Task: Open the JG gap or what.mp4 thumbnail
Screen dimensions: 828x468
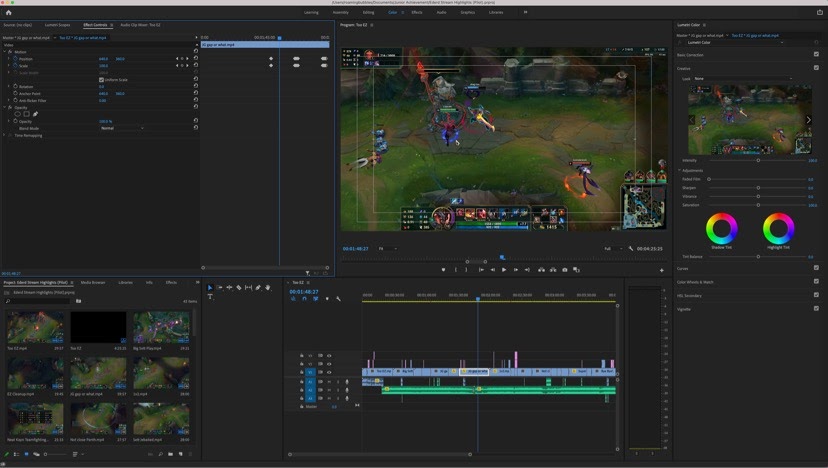Action: (98, 373)
